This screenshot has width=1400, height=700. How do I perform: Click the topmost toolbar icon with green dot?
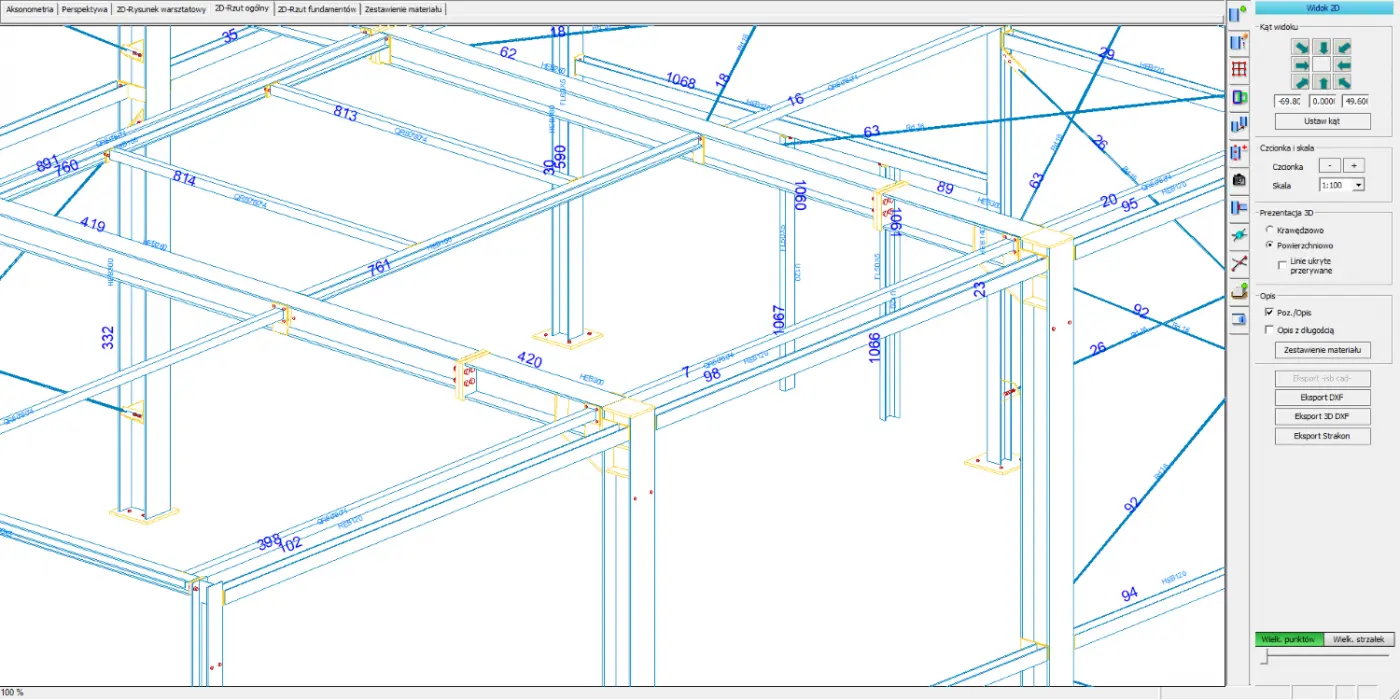coord(1239,14)
